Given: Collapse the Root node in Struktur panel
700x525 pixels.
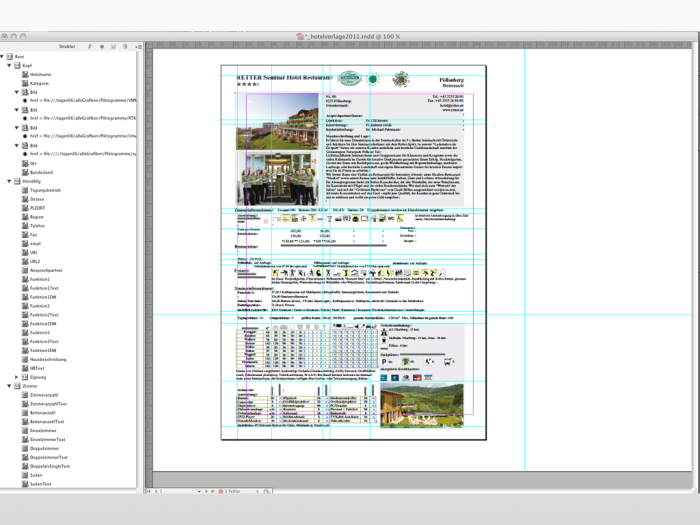Looking at the screenshot, I should coord(2,57).
